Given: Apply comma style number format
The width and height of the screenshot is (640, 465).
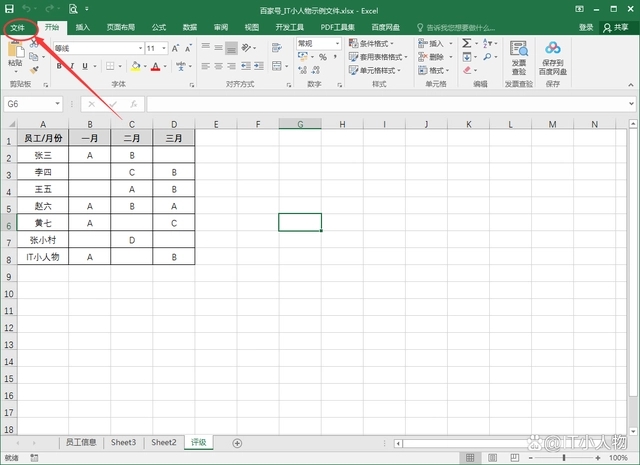Looking at the screenshot, I should click(x=335, y=57).
